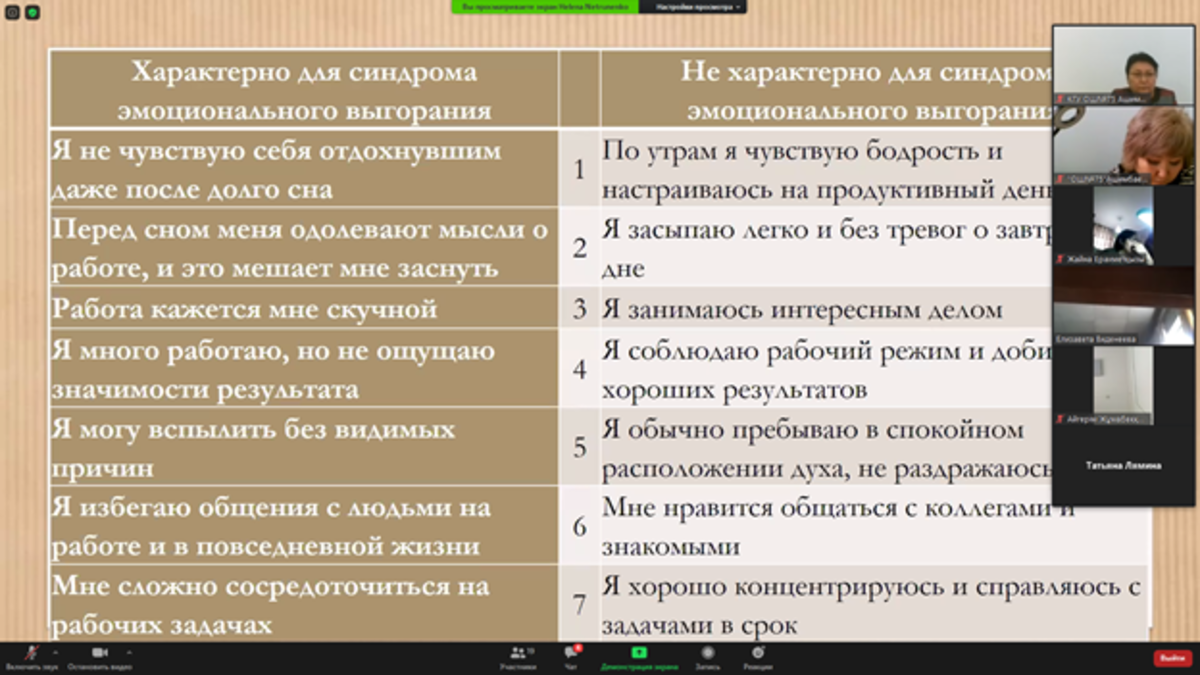The image size is (1200, 675).
Task: Open the Participants panel
Action: click(x=518, y=656)
